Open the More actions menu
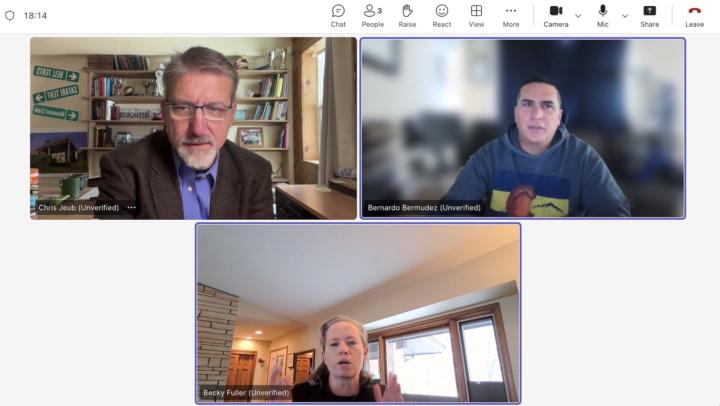Screen dimensions: 720x406 coord(511,16)
